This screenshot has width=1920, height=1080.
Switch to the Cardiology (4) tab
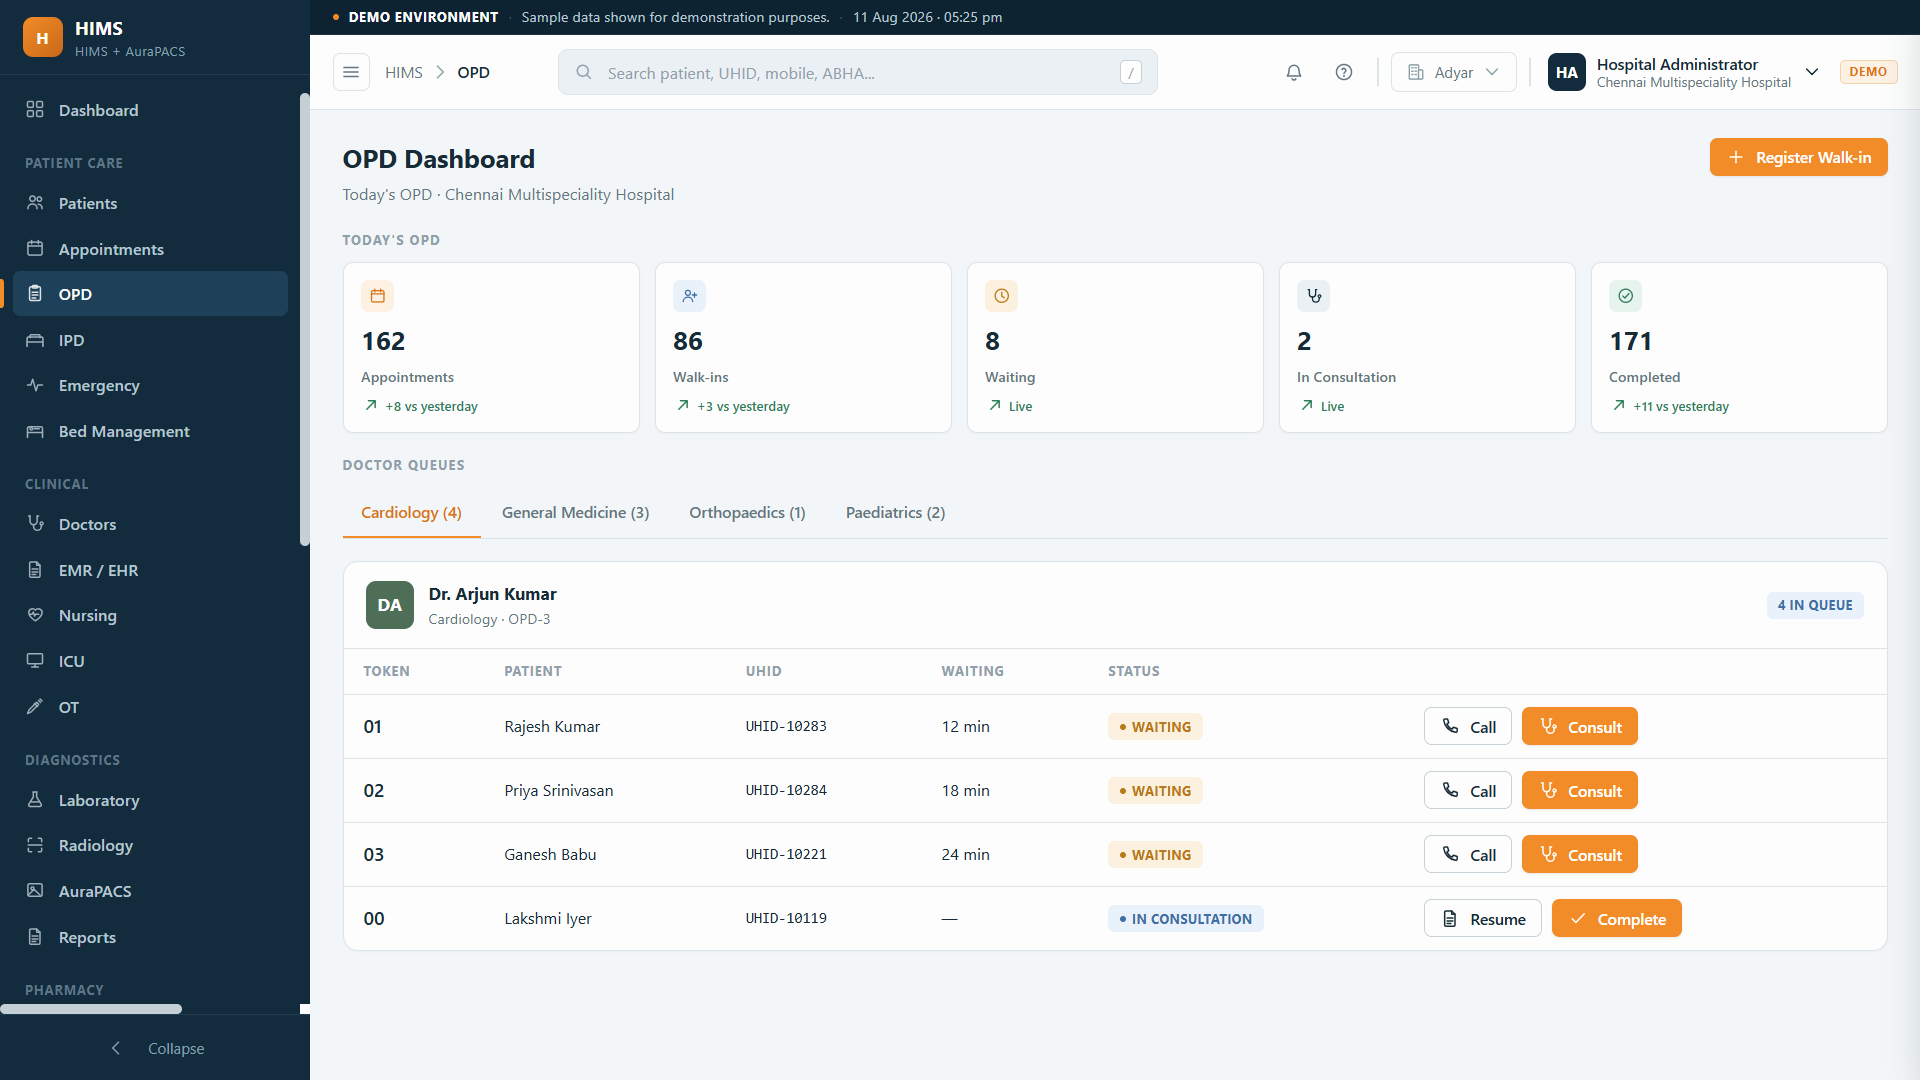coord(411,512)
